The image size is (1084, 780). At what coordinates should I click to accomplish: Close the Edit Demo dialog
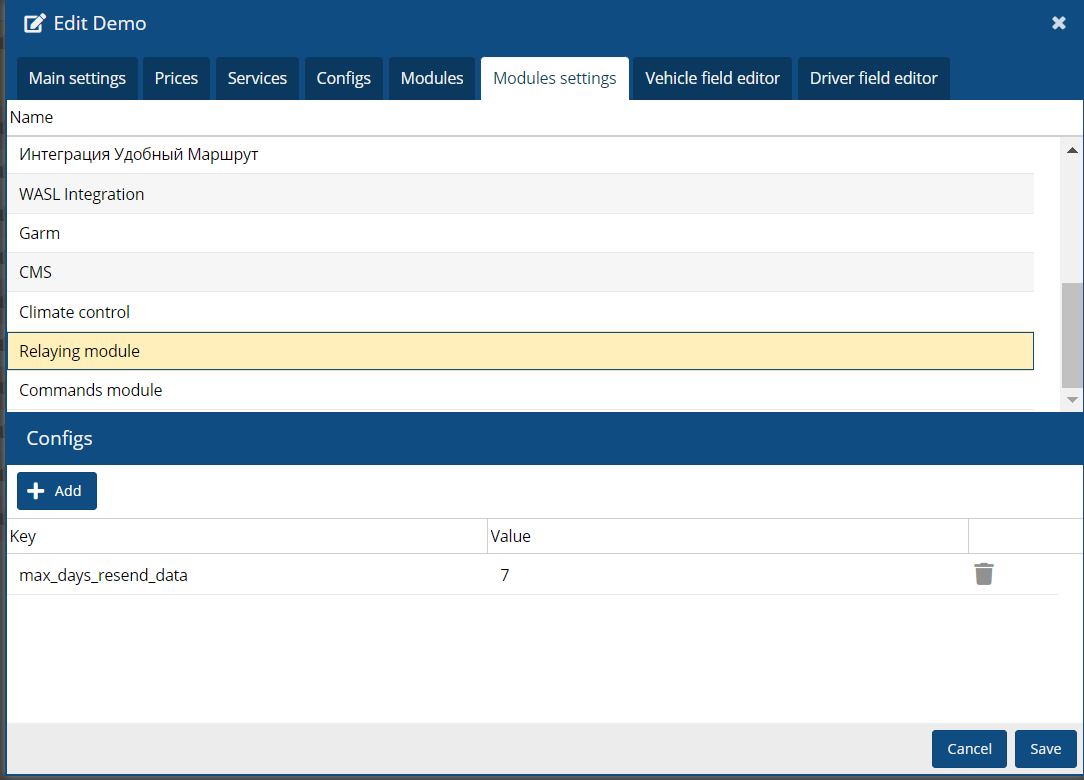point(1059,23)
